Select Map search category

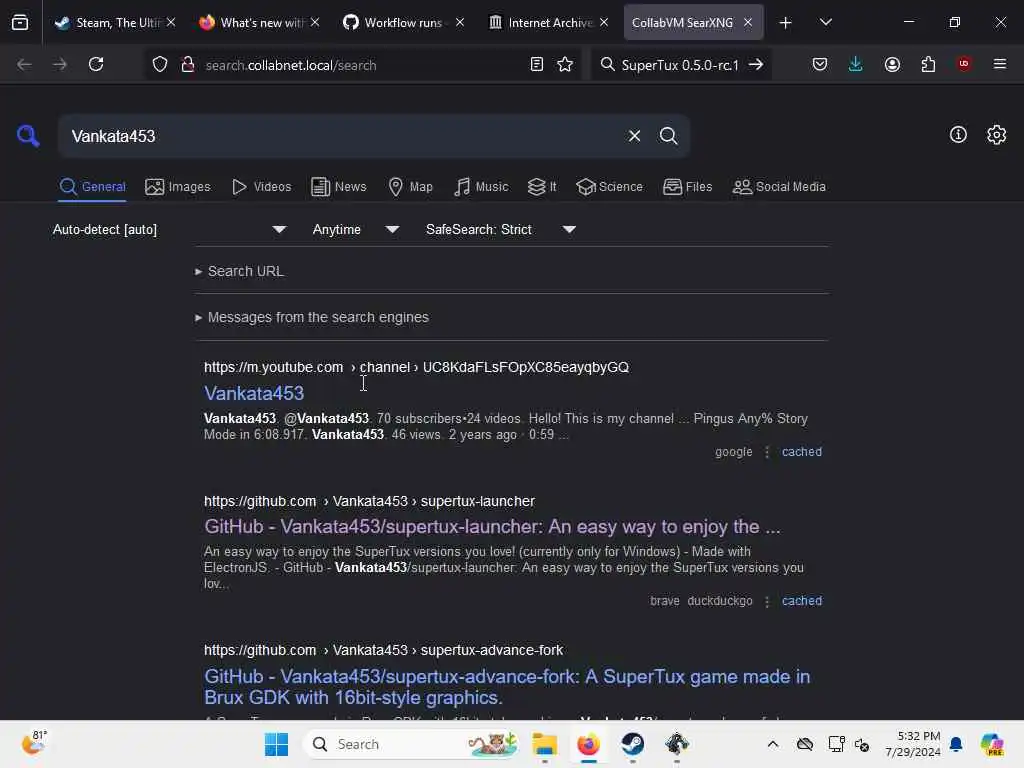(410, 187)
